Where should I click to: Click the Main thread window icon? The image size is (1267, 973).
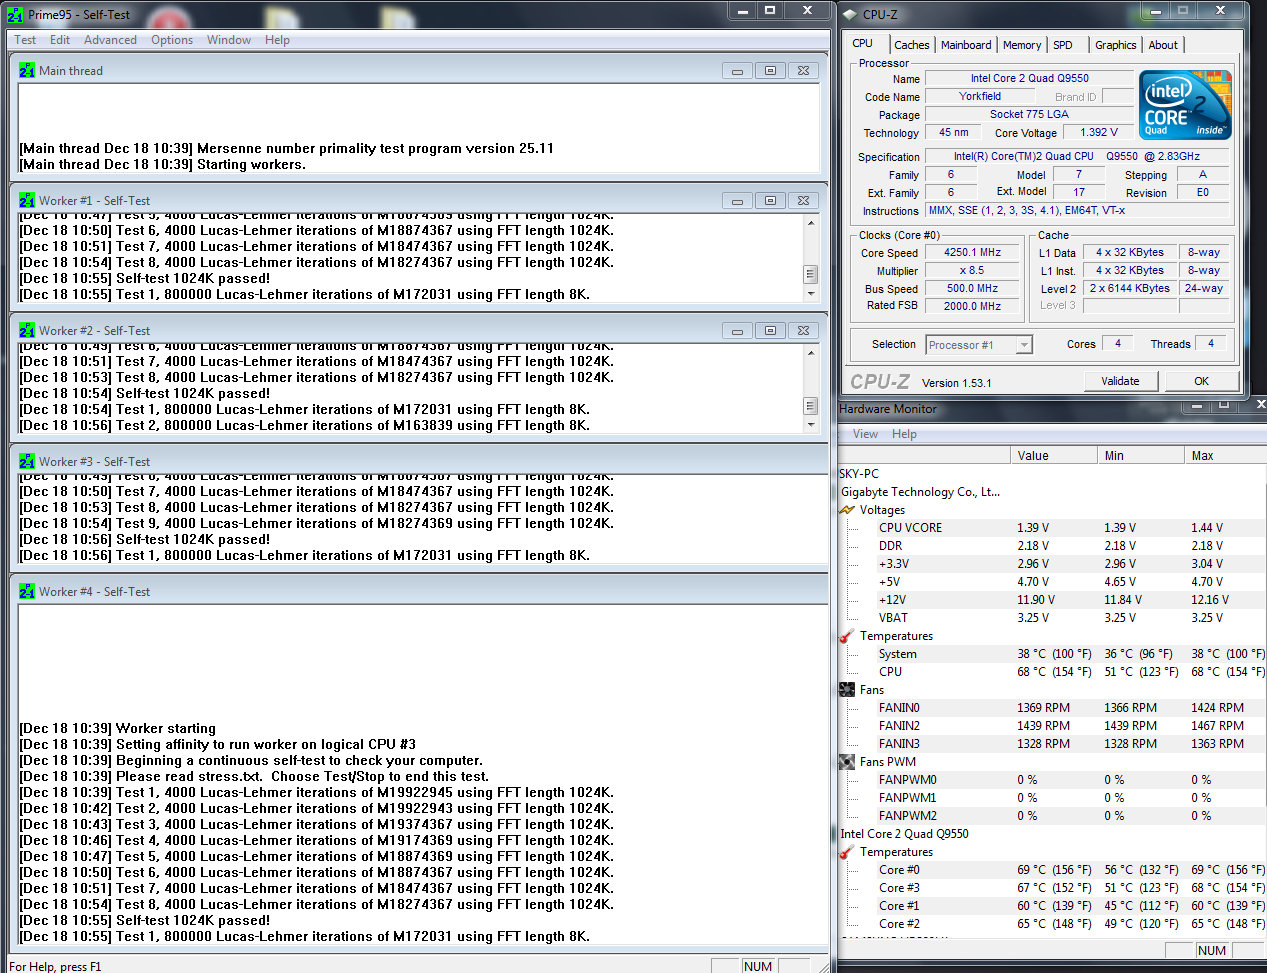(27, 71)
